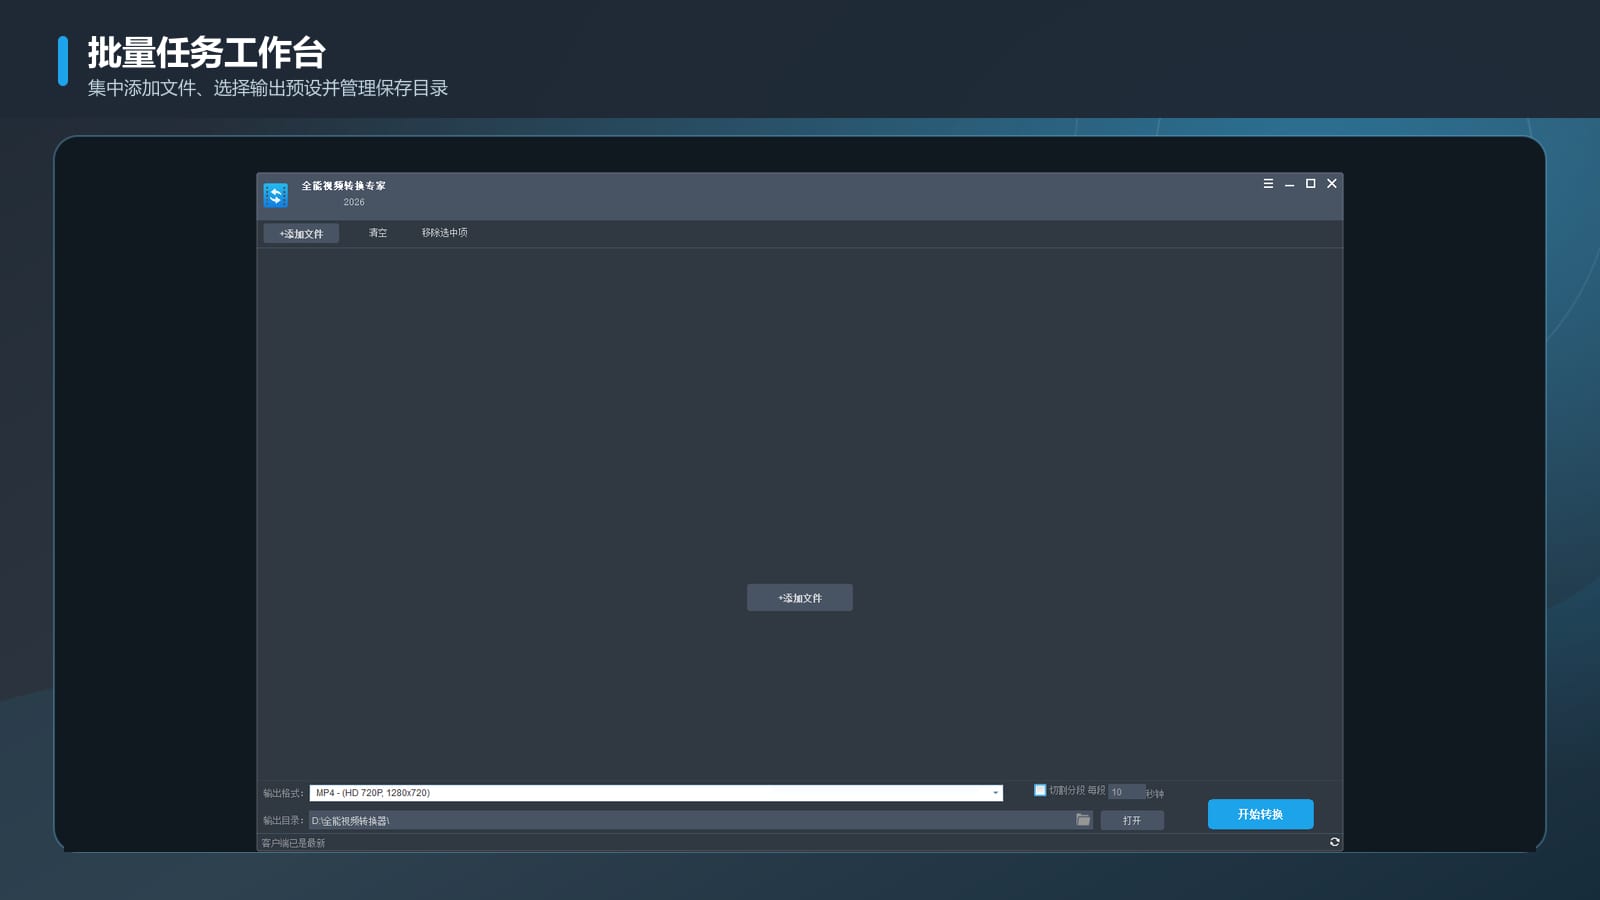Image resolution: width=1600 pixels, height=900 pixels.
Task: Click the refresh update icon in status bar
Action: coord(1334,842)
